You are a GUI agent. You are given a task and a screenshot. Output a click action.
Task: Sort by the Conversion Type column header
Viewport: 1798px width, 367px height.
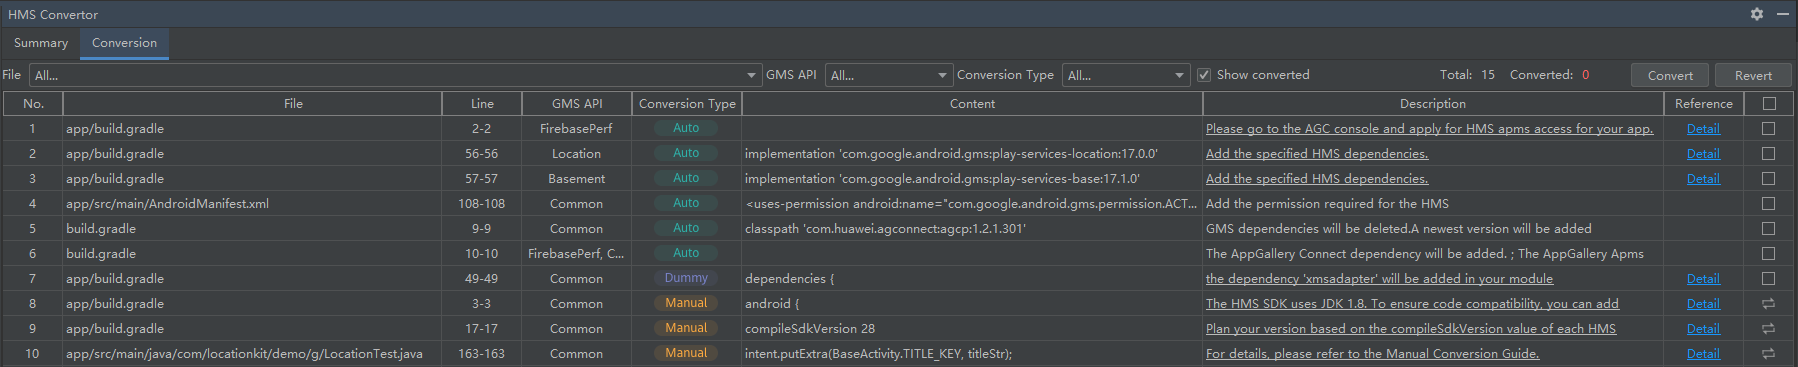(x=687, y=103)
